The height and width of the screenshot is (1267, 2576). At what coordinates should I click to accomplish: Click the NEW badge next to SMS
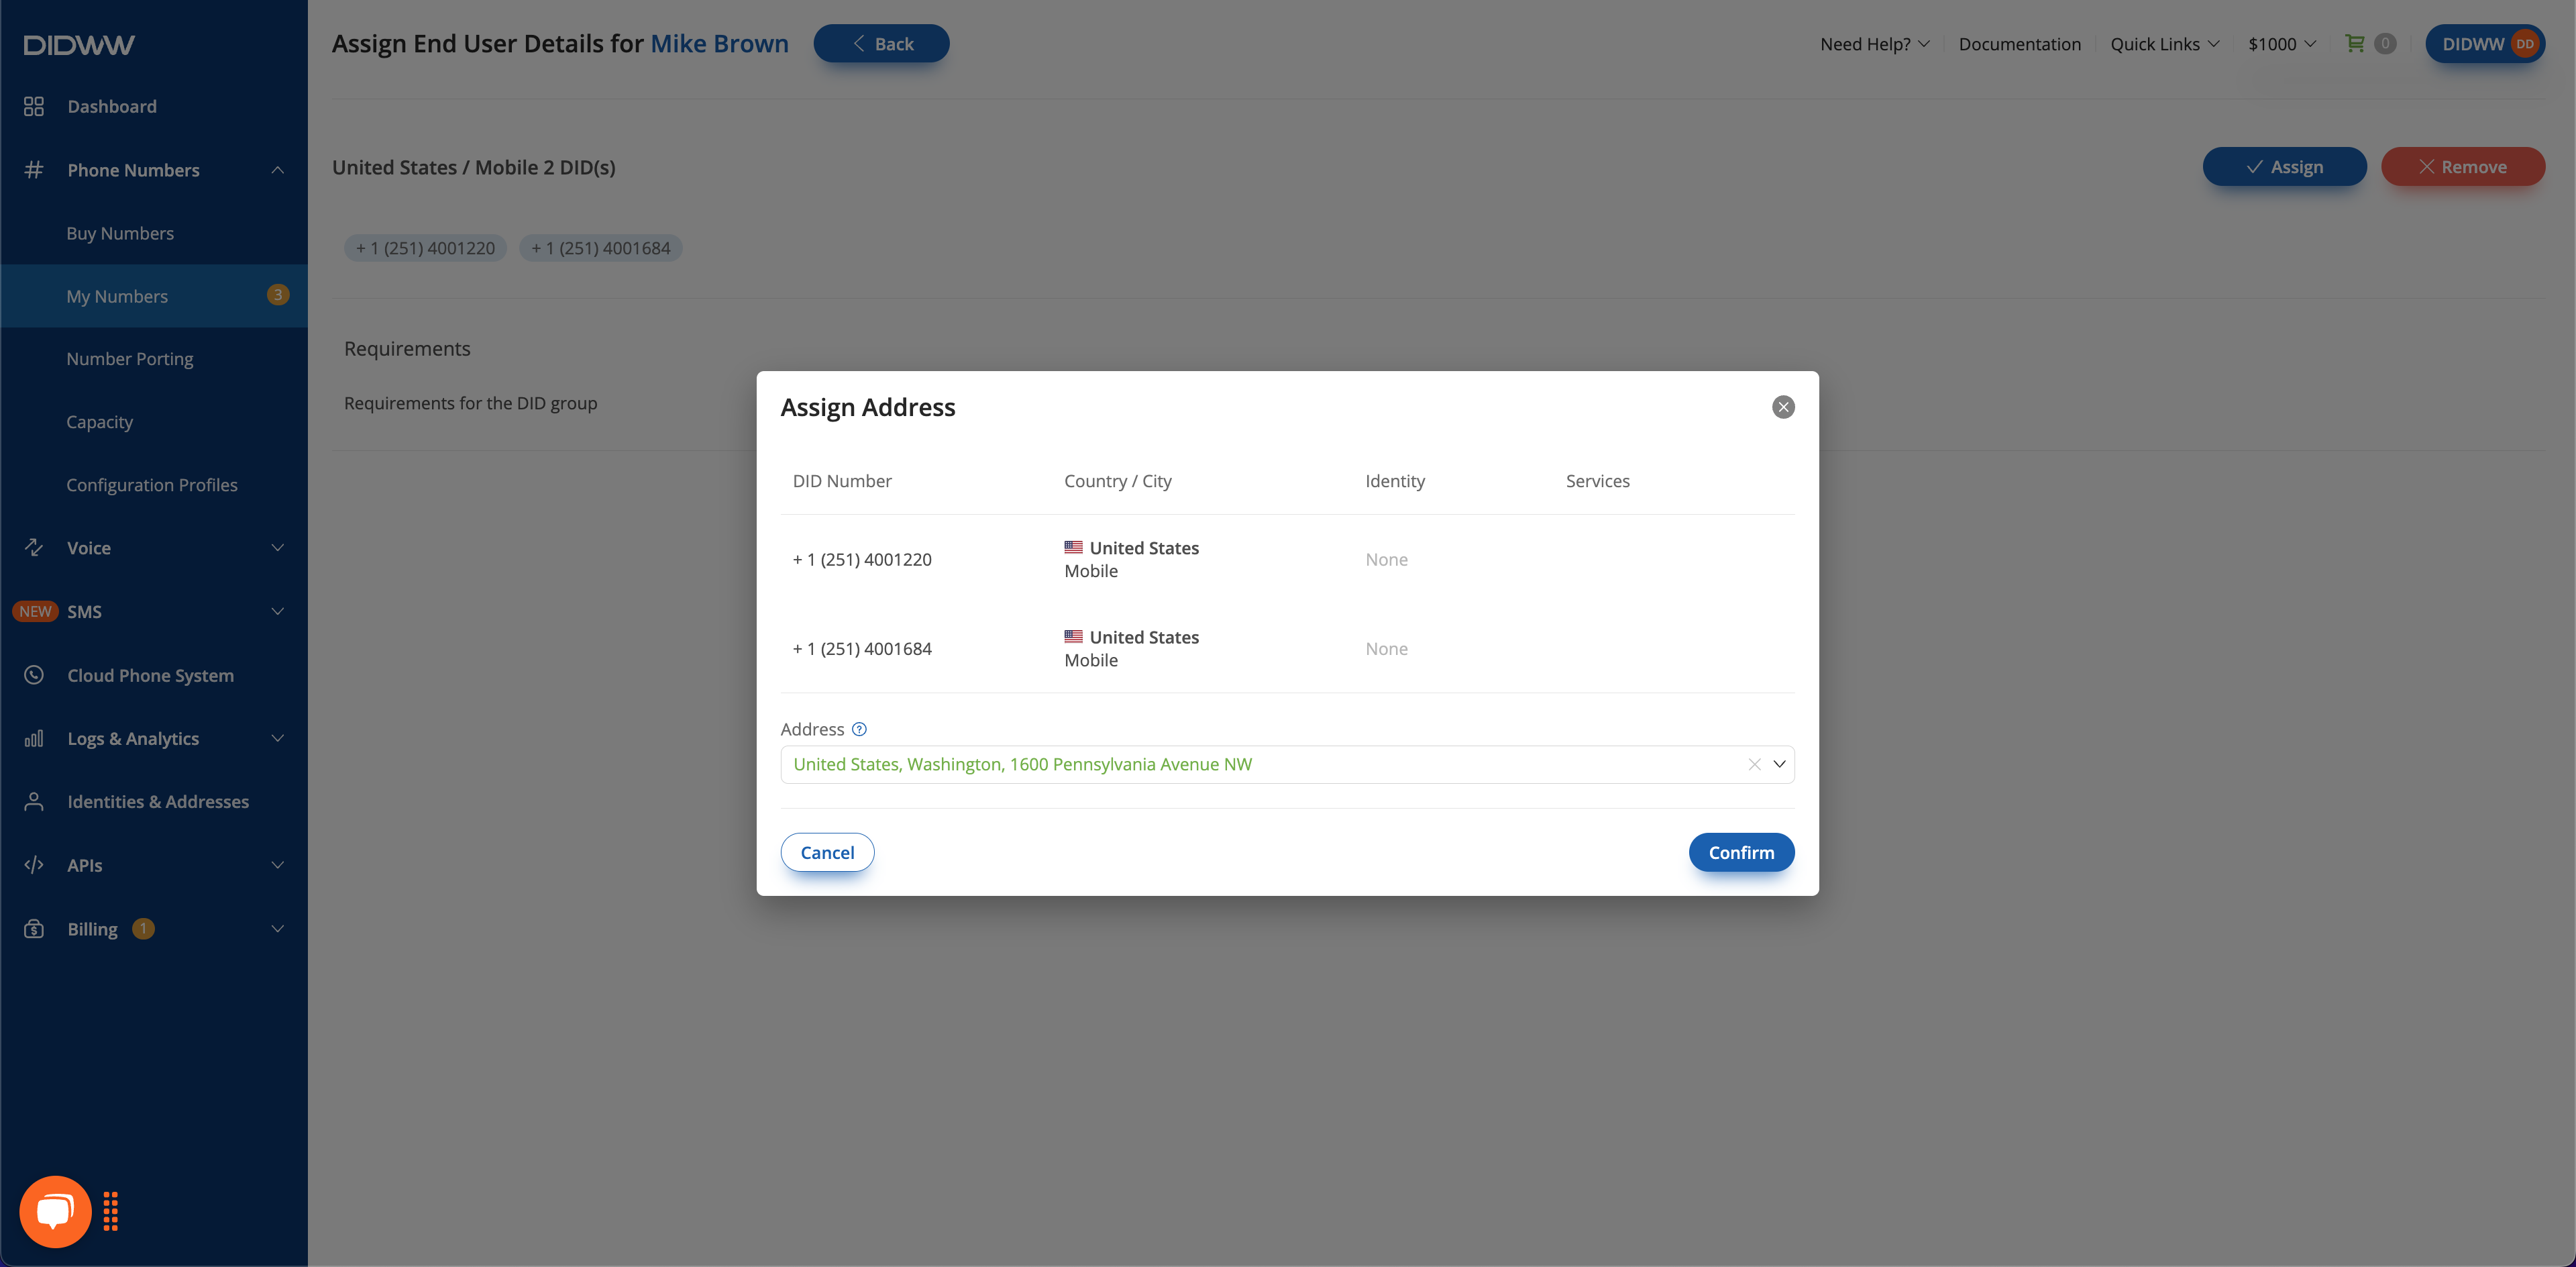[35, 611]
